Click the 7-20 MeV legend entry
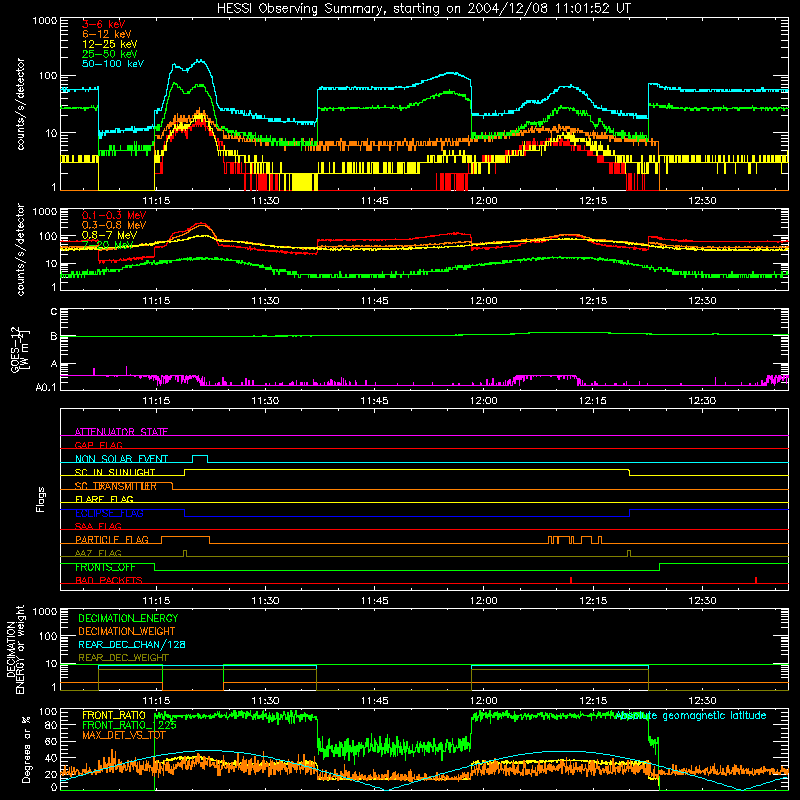 tap(108, 244)
